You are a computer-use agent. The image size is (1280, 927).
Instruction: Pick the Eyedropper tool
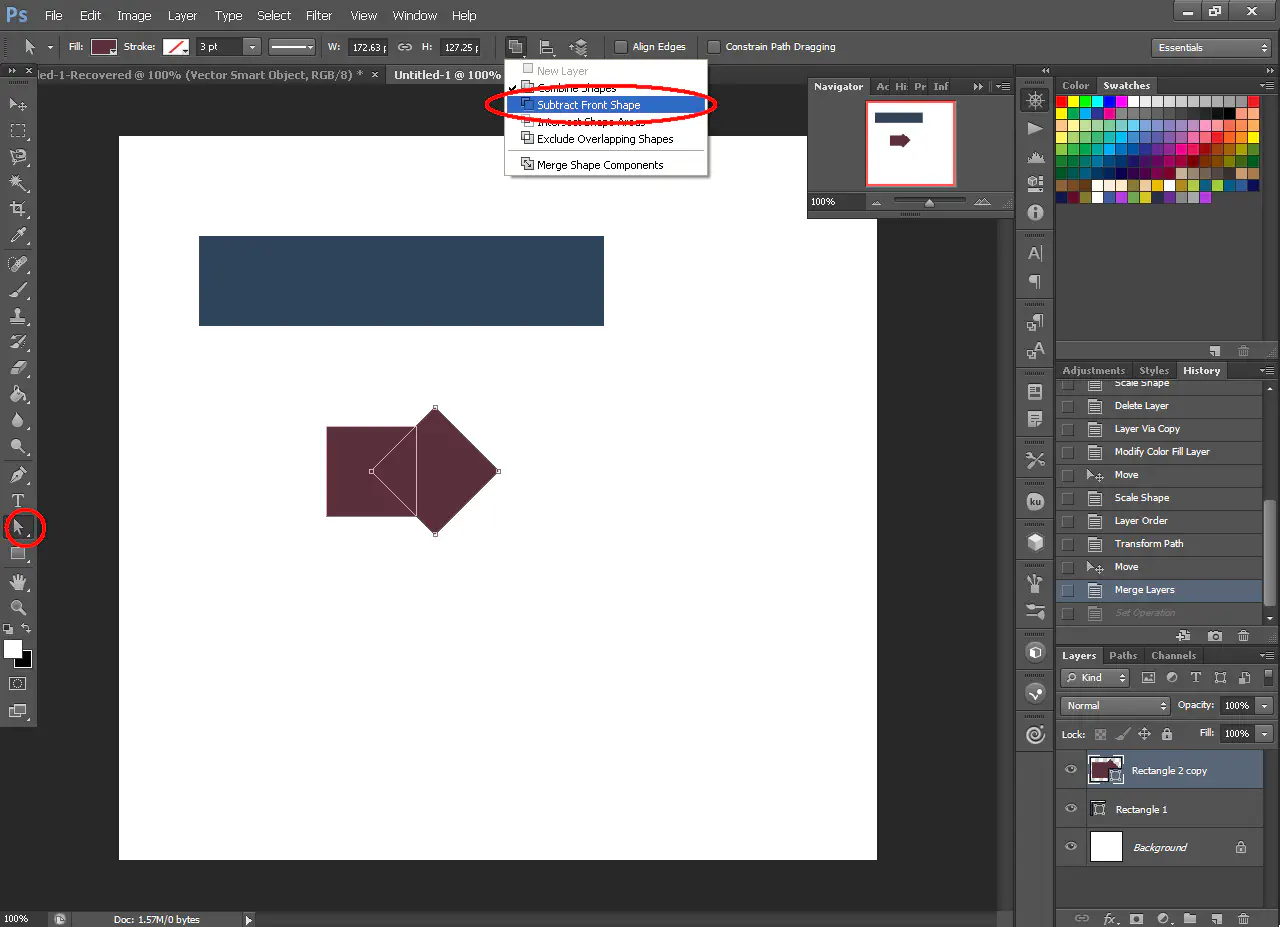(x=18, y=236)
